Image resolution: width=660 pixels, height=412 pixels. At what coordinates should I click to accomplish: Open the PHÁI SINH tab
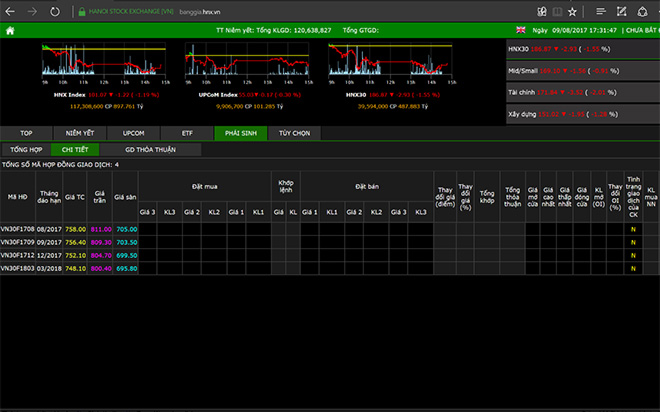pos(240,132)
